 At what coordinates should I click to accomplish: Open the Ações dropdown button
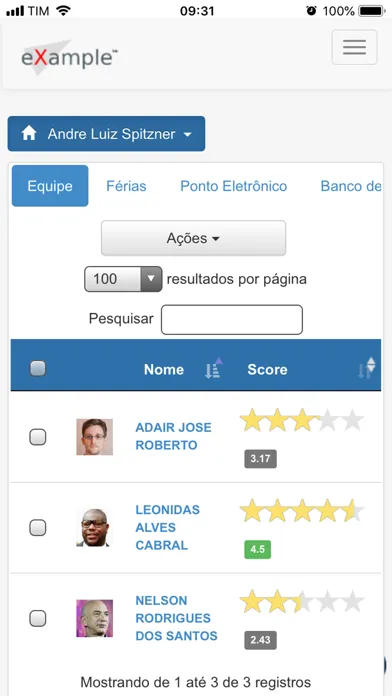pos(193,238)
